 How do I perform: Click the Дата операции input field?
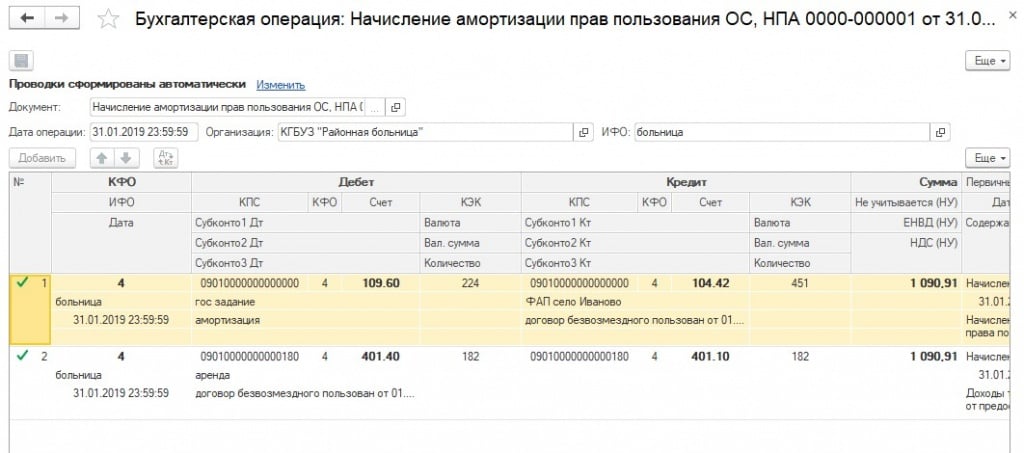point(142,132)
